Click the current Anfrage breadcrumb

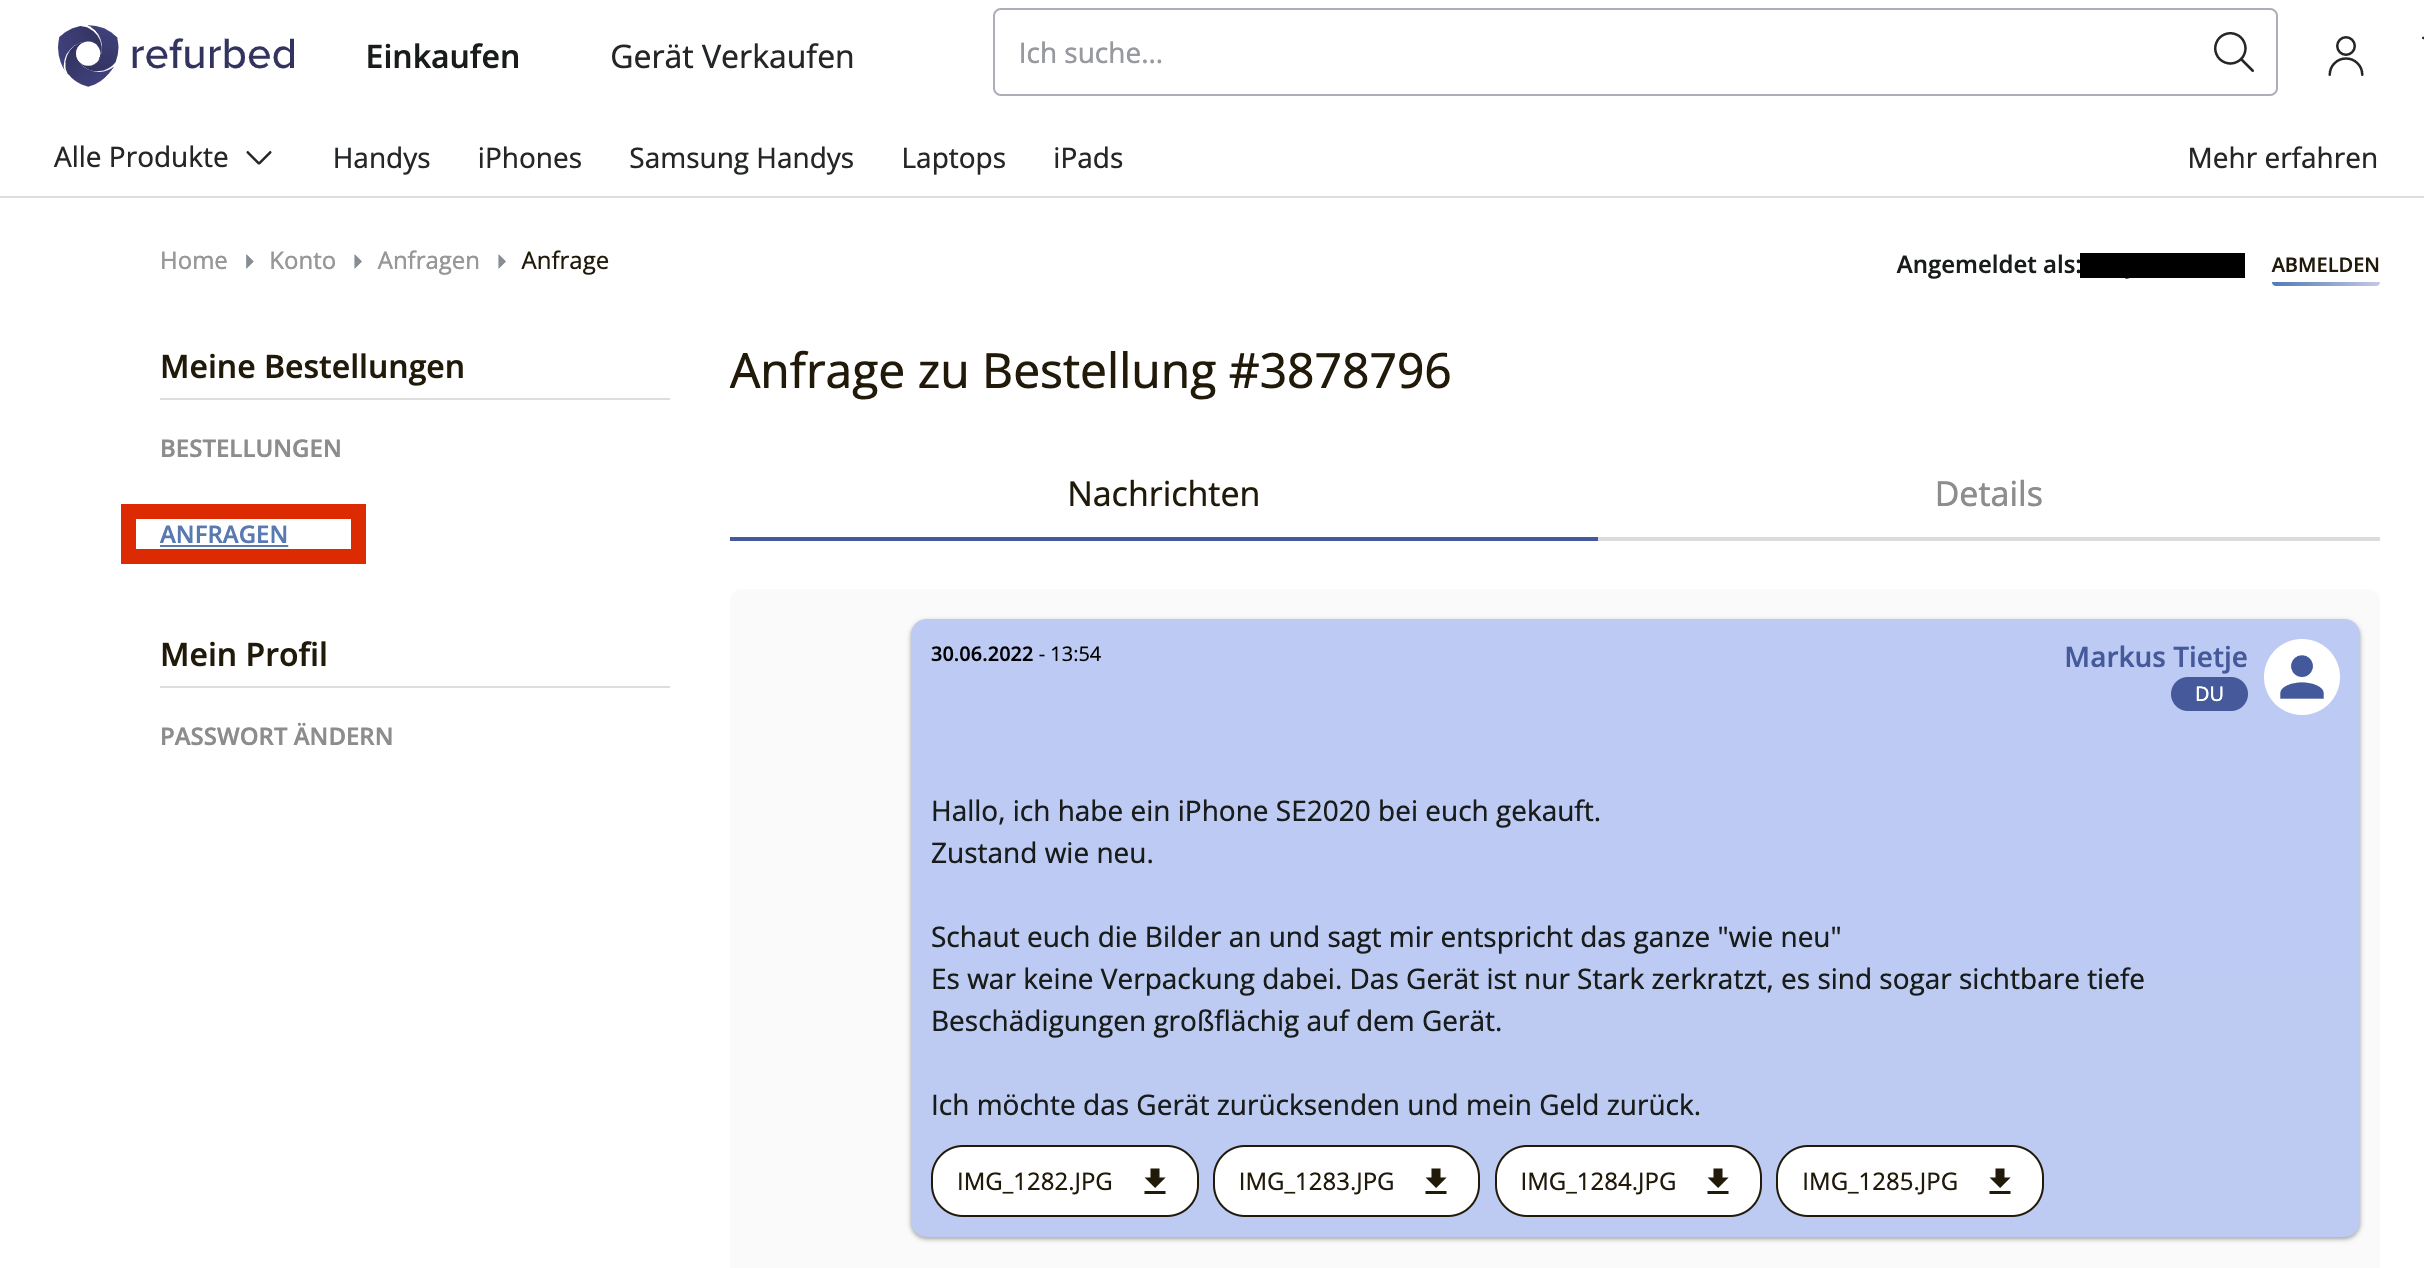pyautogui.click(x=565, y=261)
